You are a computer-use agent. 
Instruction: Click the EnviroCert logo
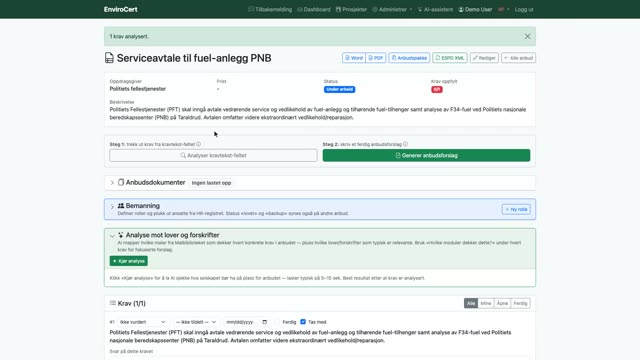click(120, 9)
